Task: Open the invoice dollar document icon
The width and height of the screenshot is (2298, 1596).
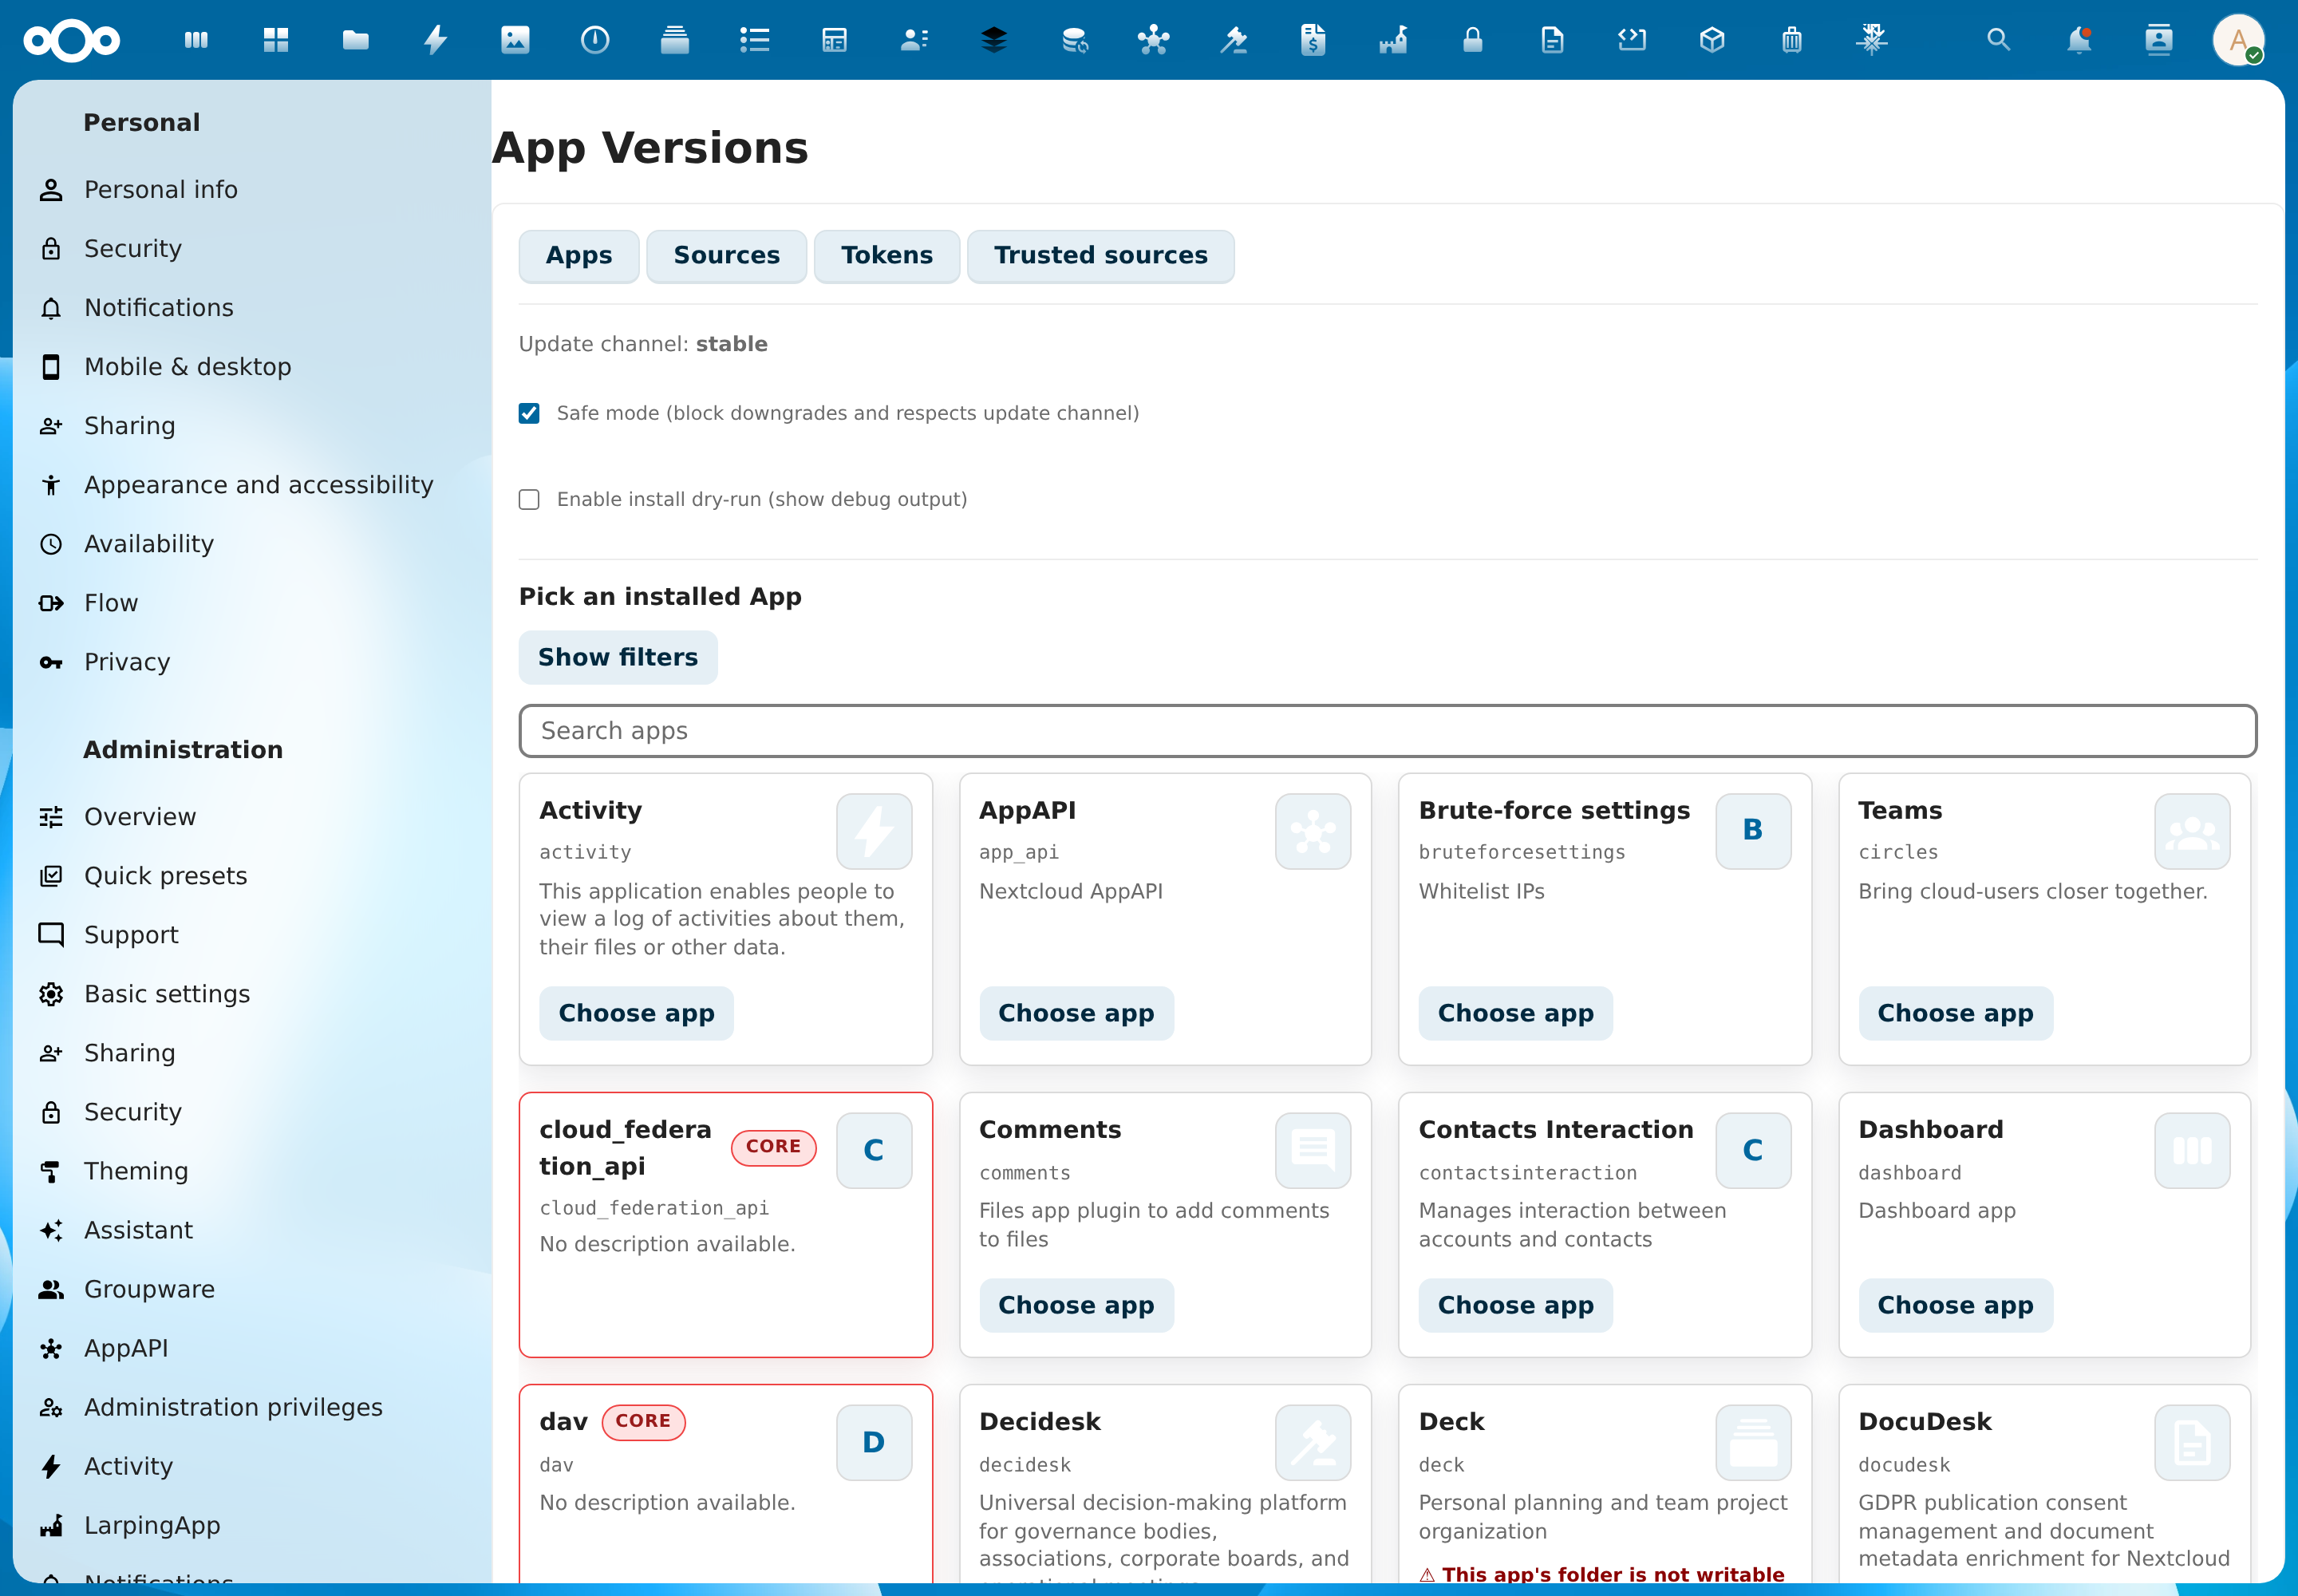Action: (1314, 40)
